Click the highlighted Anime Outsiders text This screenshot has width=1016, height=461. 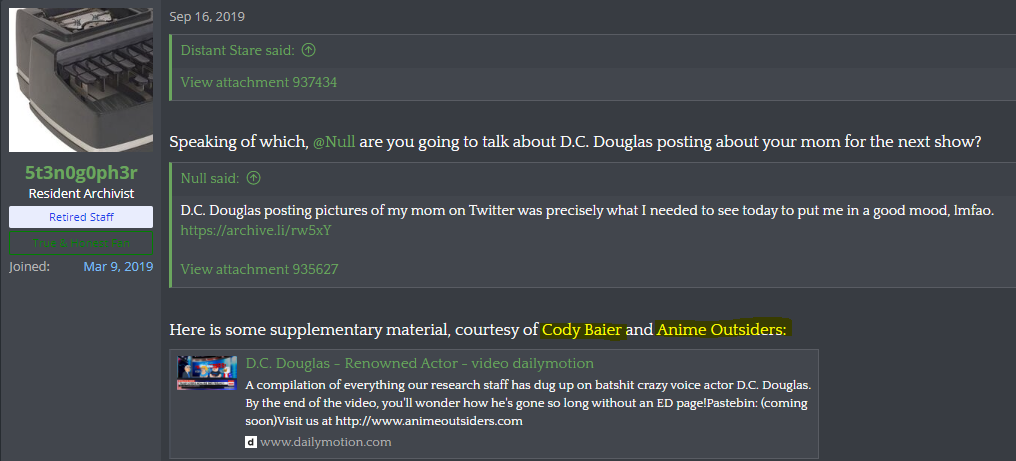pyautogui.click(x=721, y=330)
